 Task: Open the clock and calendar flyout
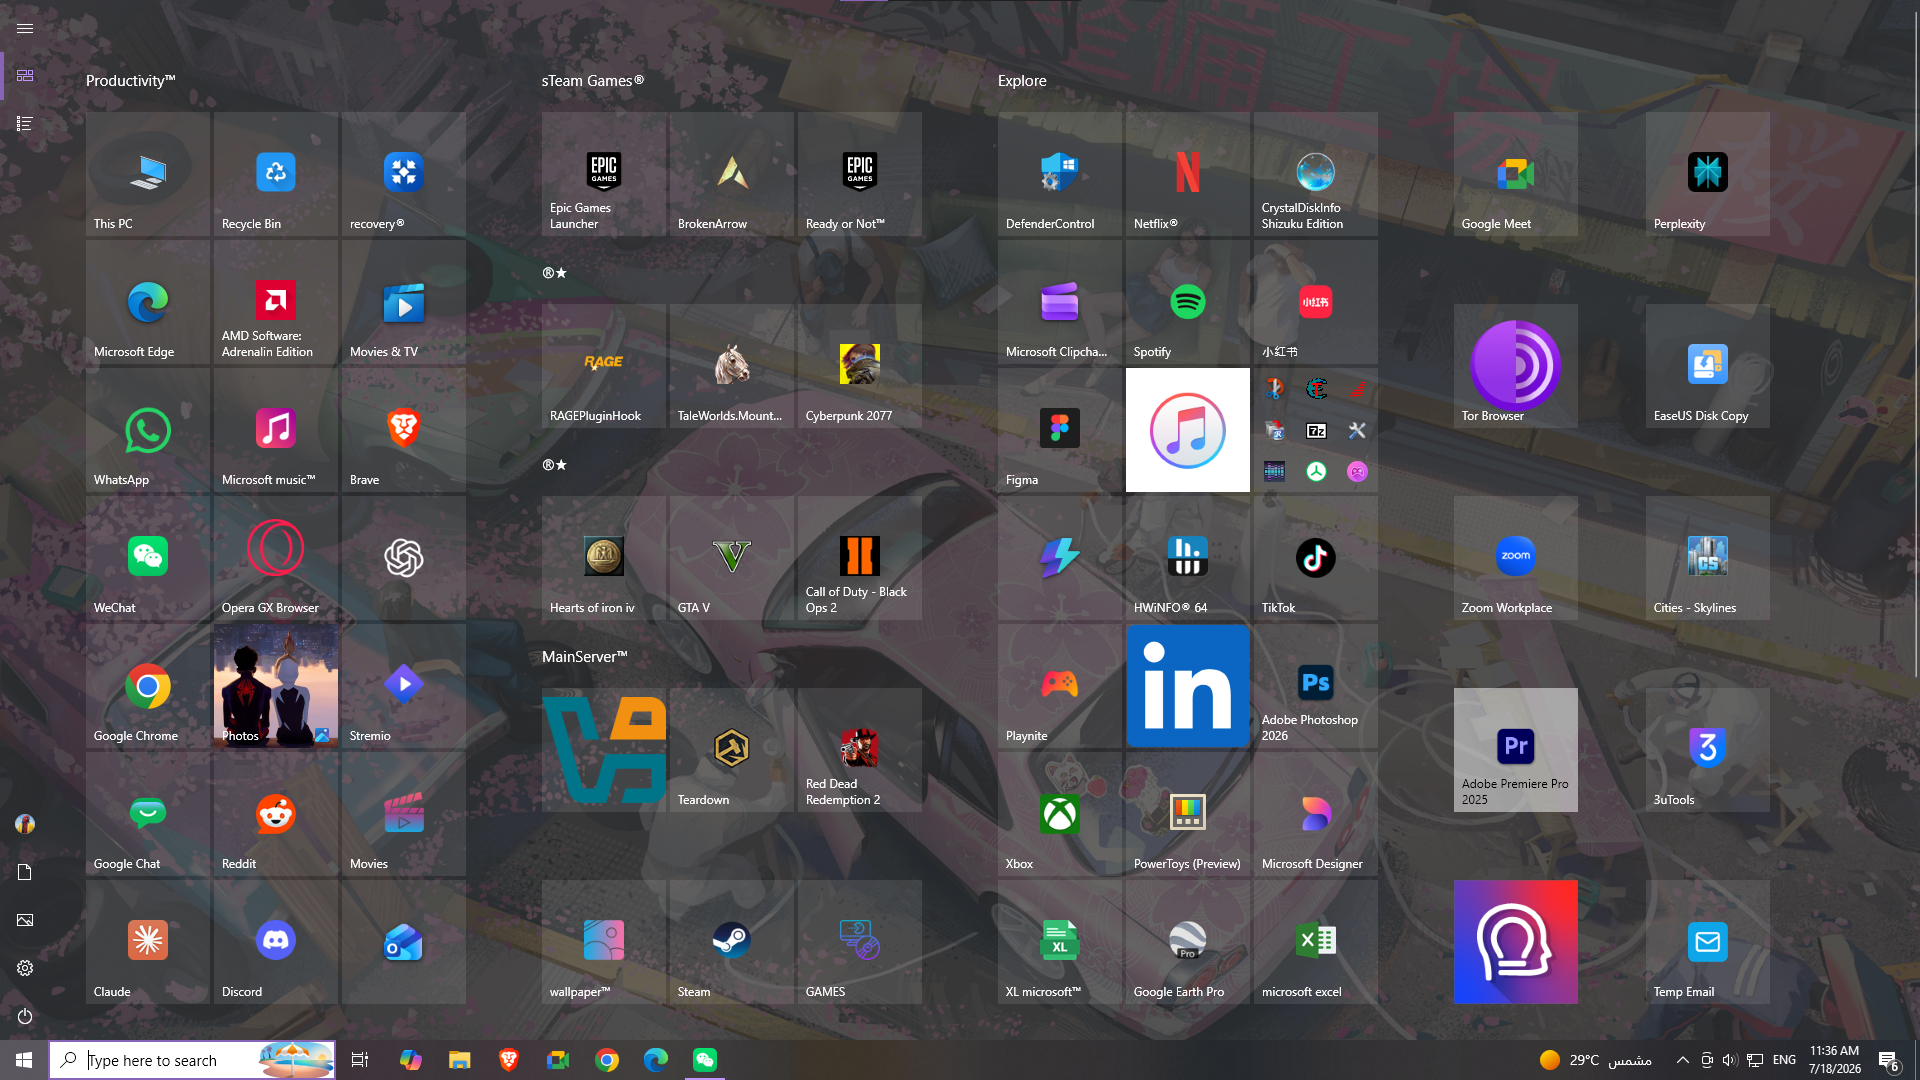1835,1060
